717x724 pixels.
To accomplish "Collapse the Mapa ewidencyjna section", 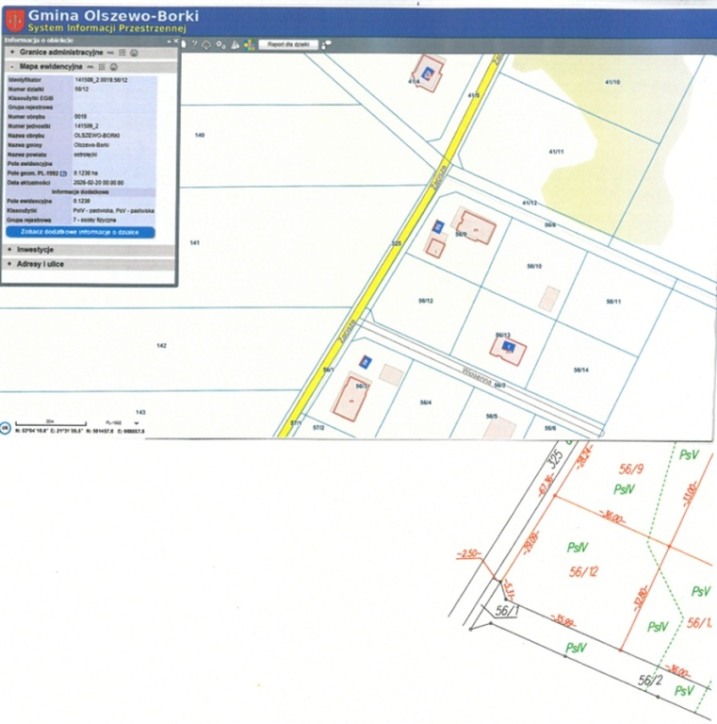I will (x=10, y=65).
